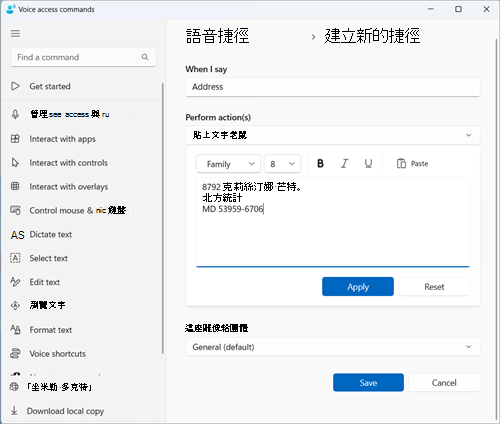Open the hamburger navigation menu
This screenshot has height=424, width=500.
point(15,34)
